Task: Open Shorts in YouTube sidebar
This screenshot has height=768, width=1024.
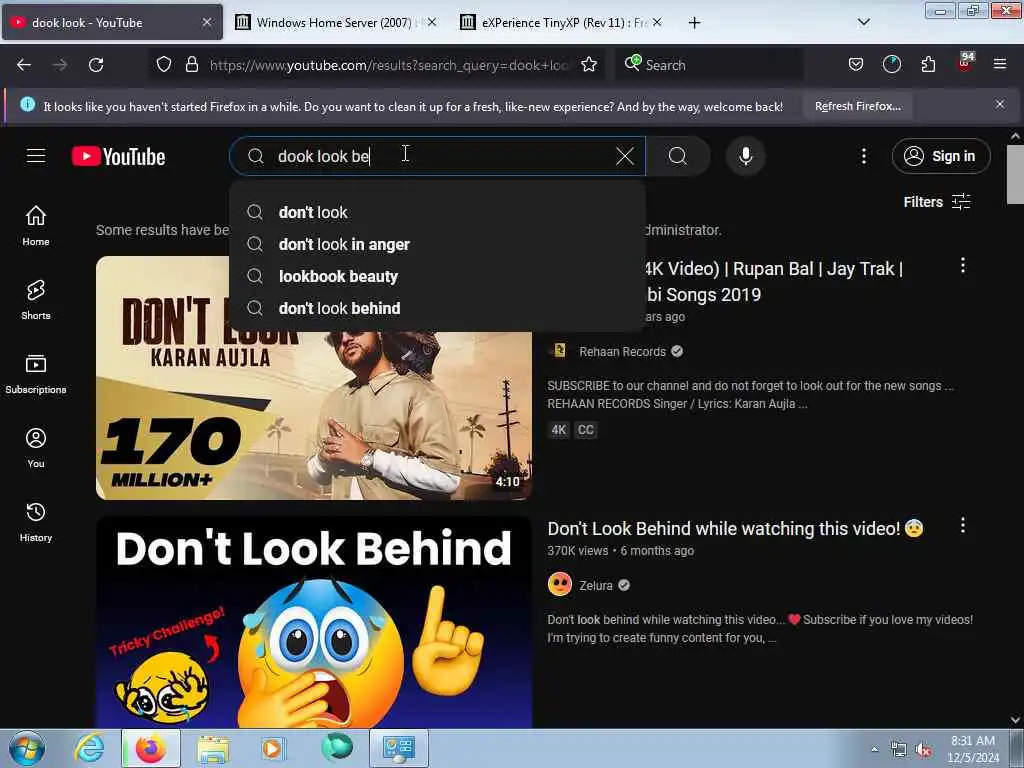Action: (x=36, y=300)
